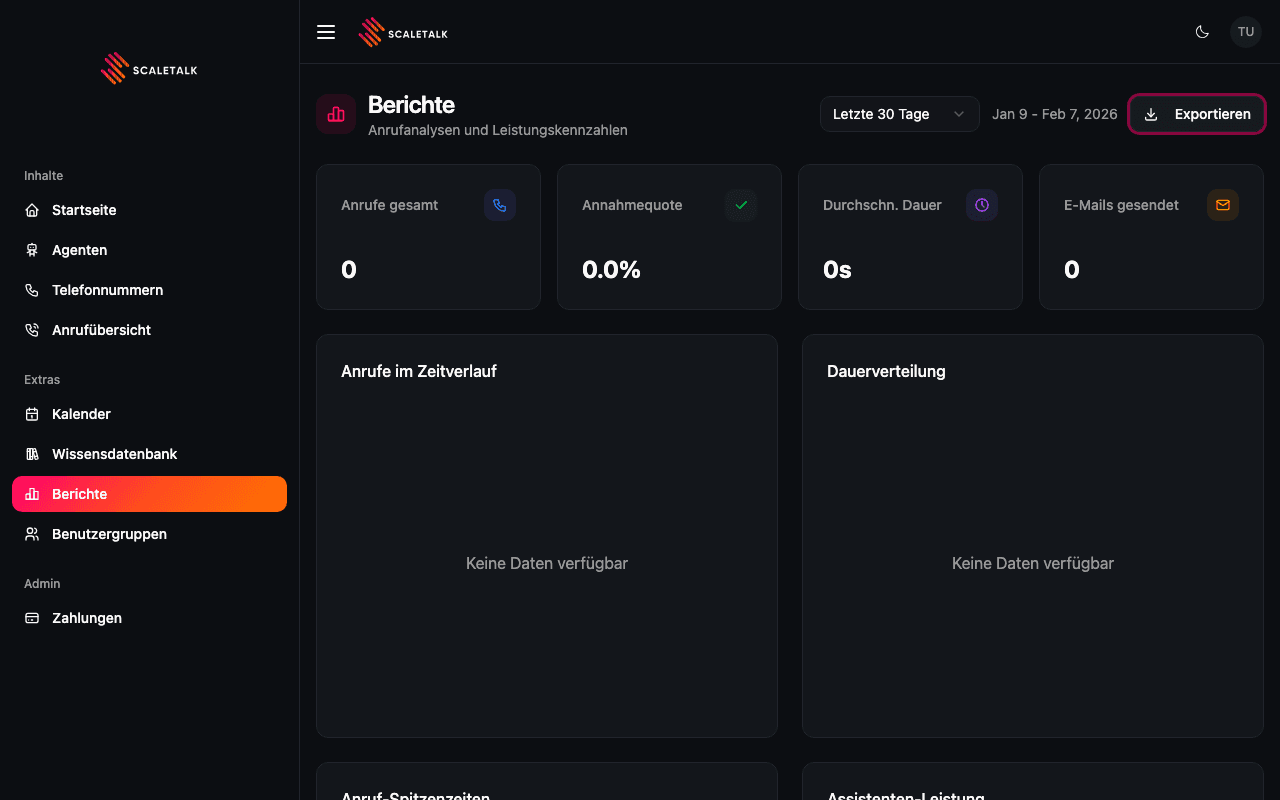
Task: Click the Scaletalk logo in the sidebar
Action: pyautogui.click(x=149, y=68)
